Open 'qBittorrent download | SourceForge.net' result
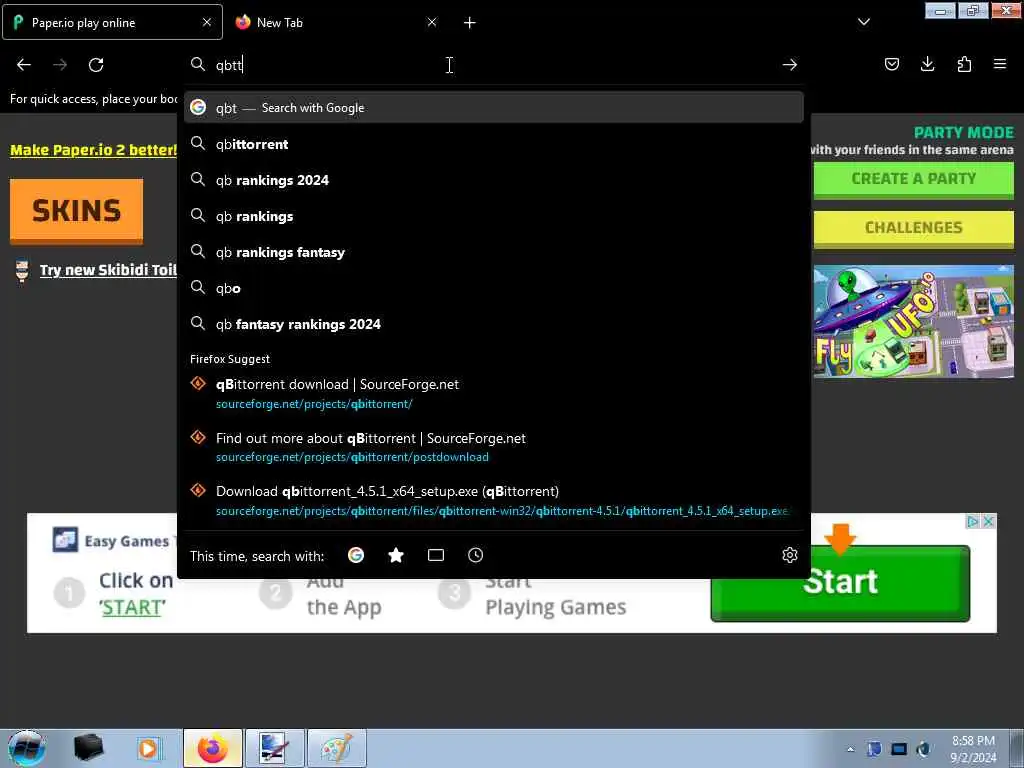Image resolution: width=1024 pixels, height=768 pixels. click(x=494, y=393)
